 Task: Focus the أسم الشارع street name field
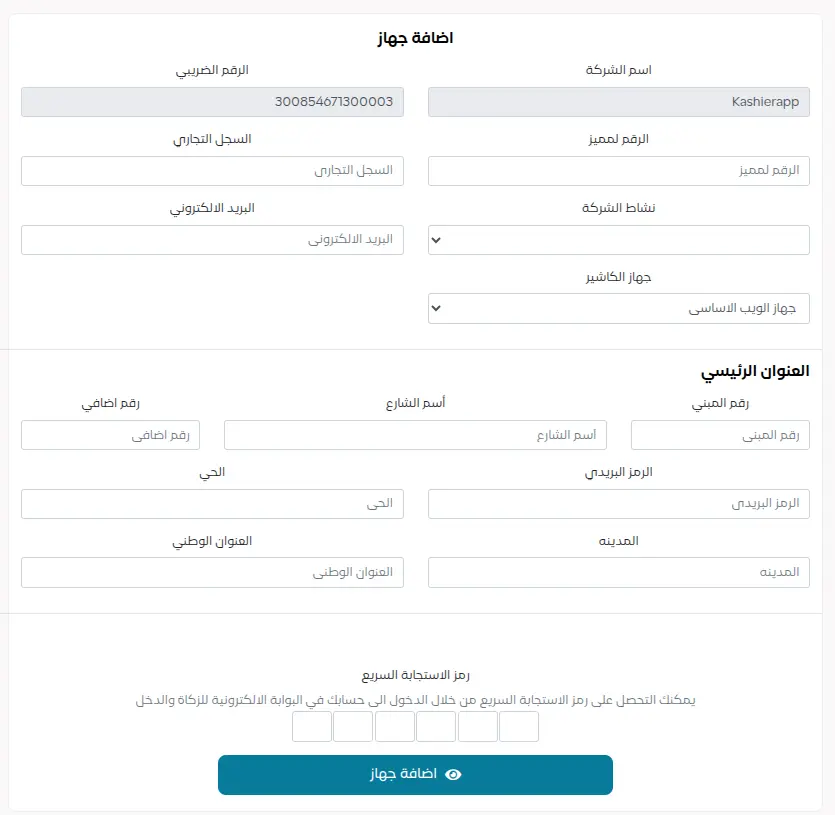click(415, 434)
